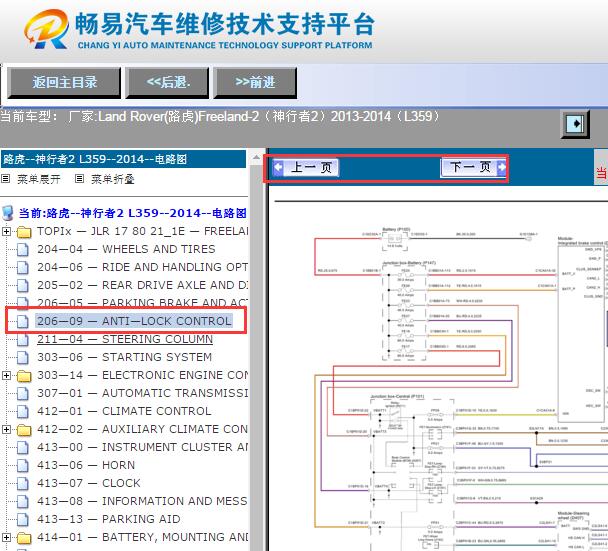Expand the 414-01 Battery, Mounting folder
Screen dimensions: 608x551
(x=6, y=537)
